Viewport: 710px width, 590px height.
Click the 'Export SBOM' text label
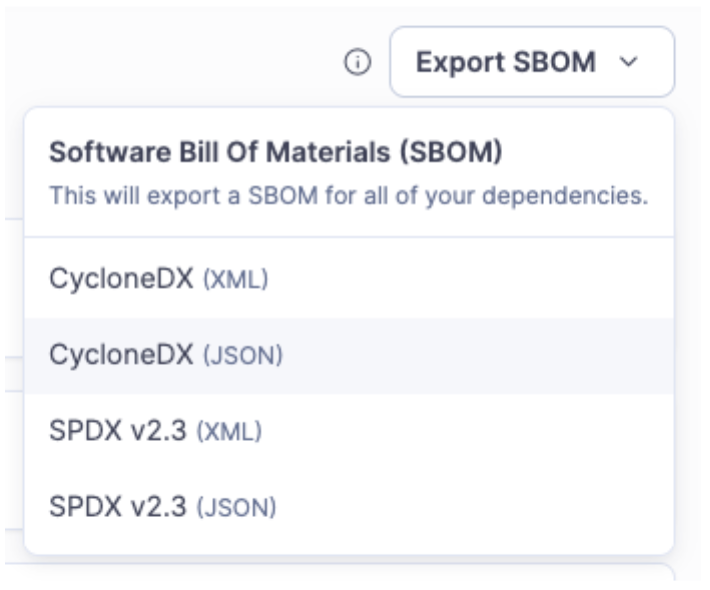(505, 62)
